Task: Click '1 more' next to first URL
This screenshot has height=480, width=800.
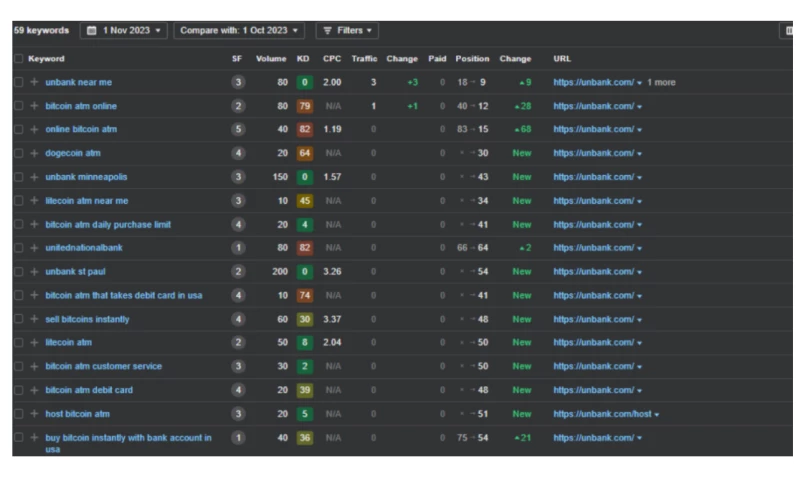Action: 661,82
